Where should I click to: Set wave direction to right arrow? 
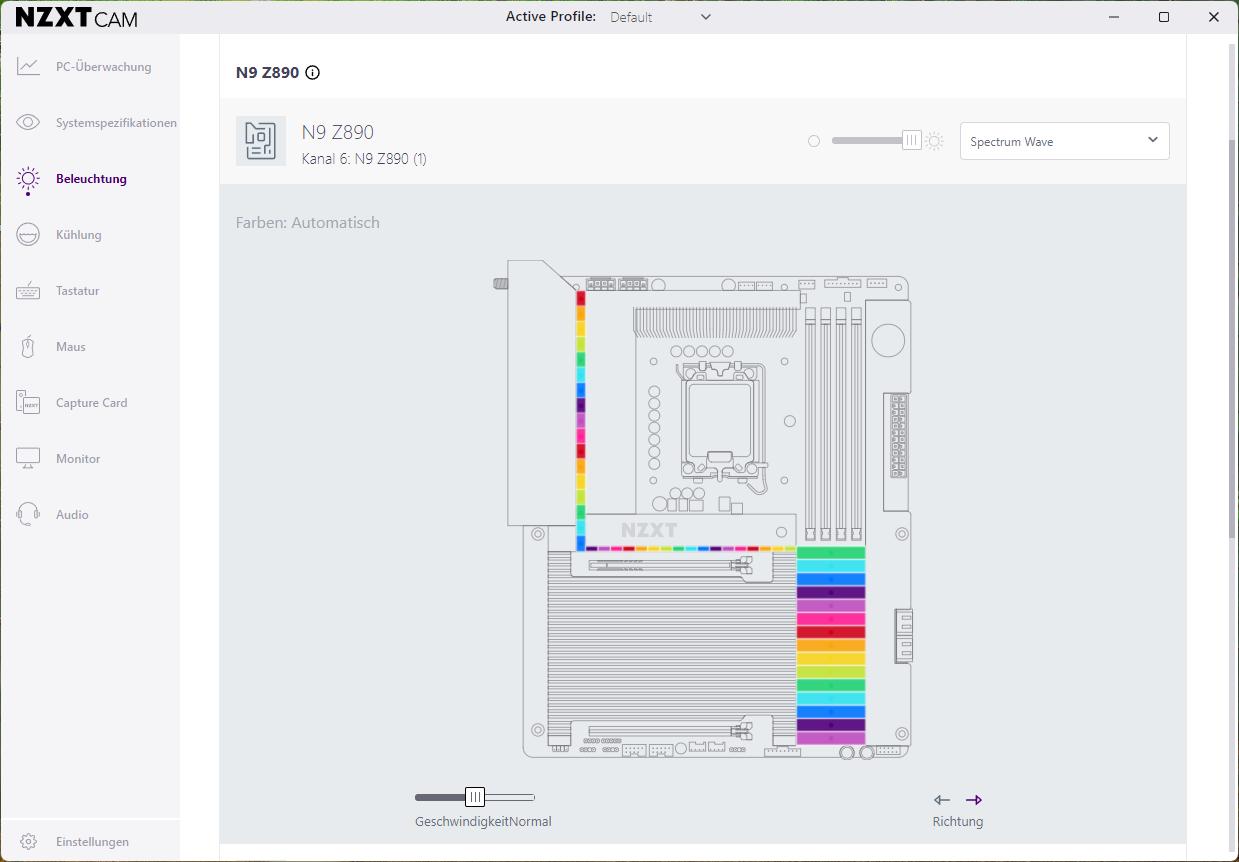click(974, 800)
